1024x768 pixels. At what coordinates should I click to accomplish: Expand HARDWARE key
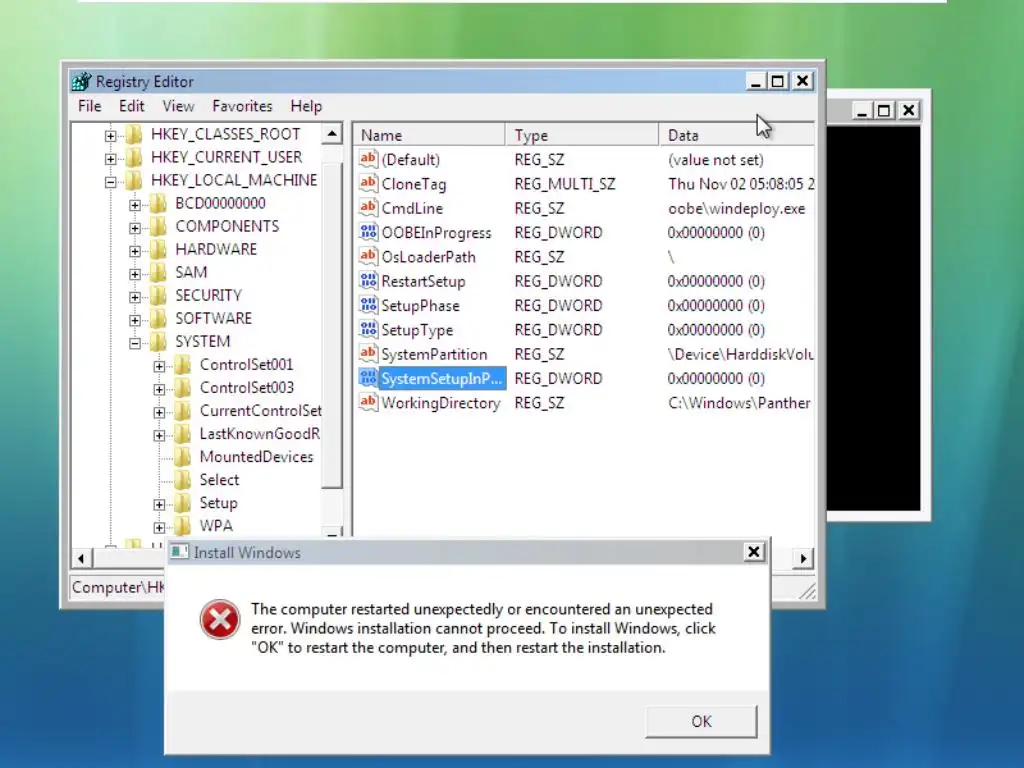point(135,251)
